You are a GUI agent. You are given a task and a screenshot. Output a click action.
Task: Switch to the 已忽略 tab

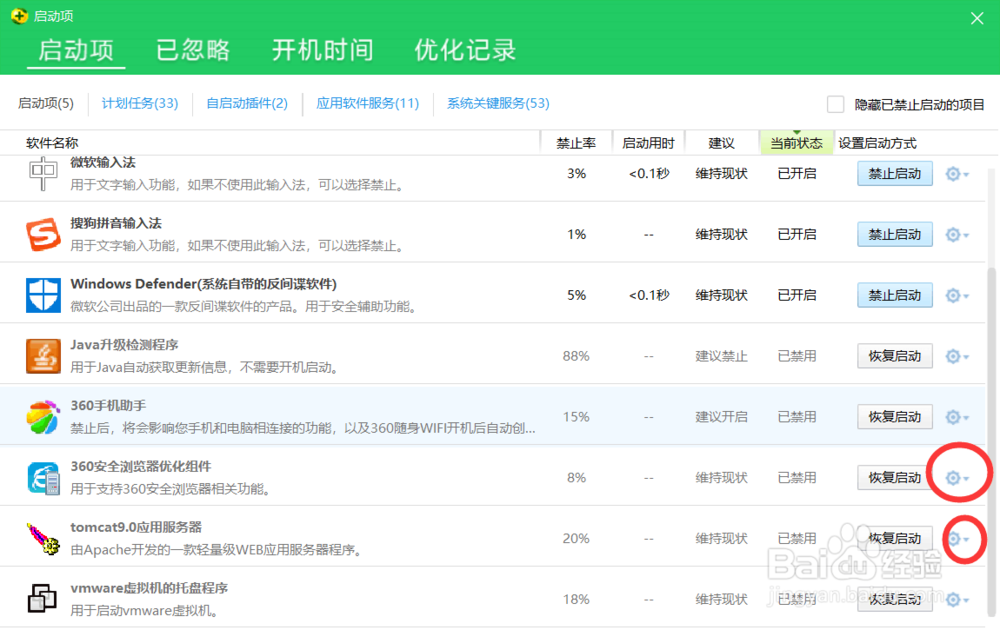(x=193, y=50)
